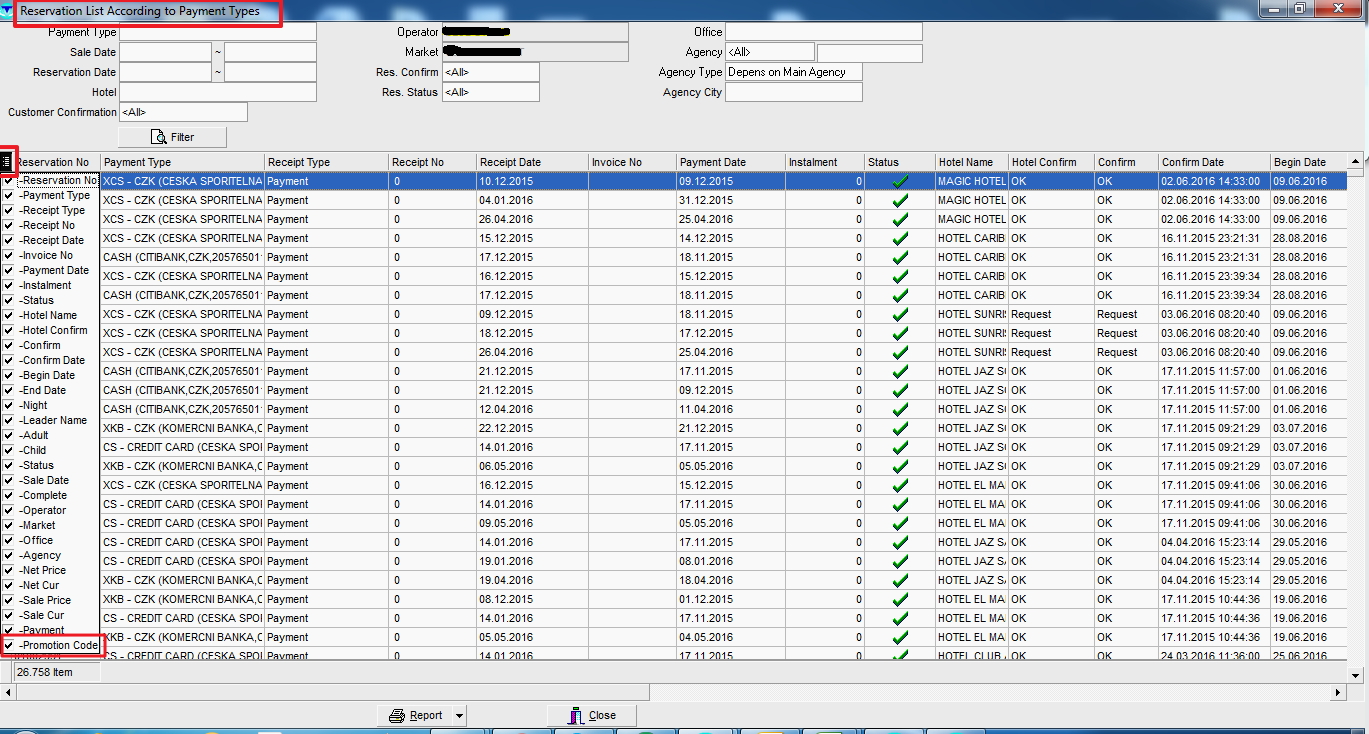Expand the Agency Type combo box
Image resolution: width=1369 pixels, height=734 pixels.
[x=793, y=72]
